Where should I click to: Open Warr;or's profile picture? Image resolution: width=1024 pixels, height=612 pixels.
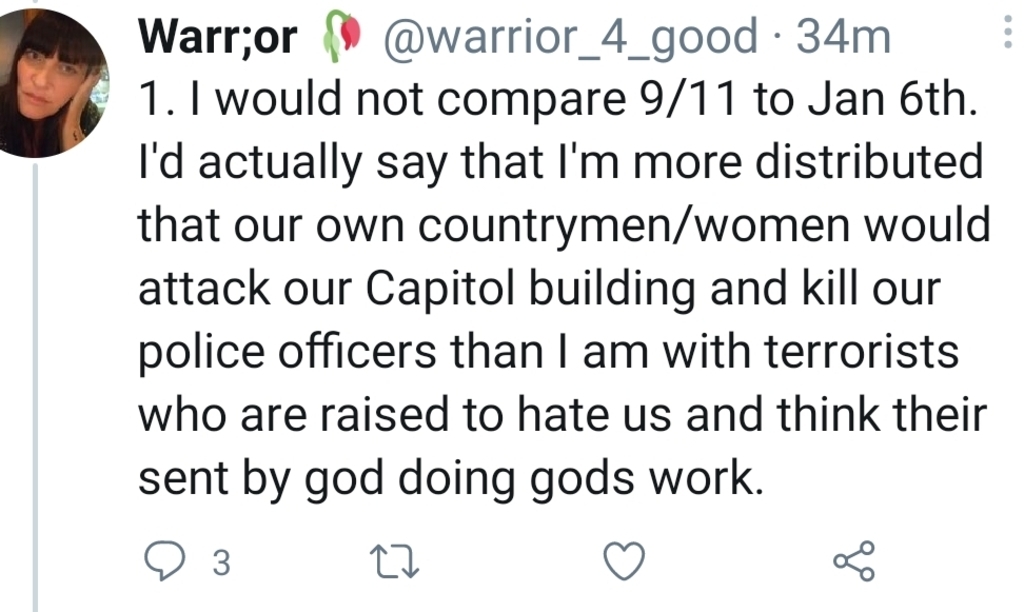(x=53, y=83)
